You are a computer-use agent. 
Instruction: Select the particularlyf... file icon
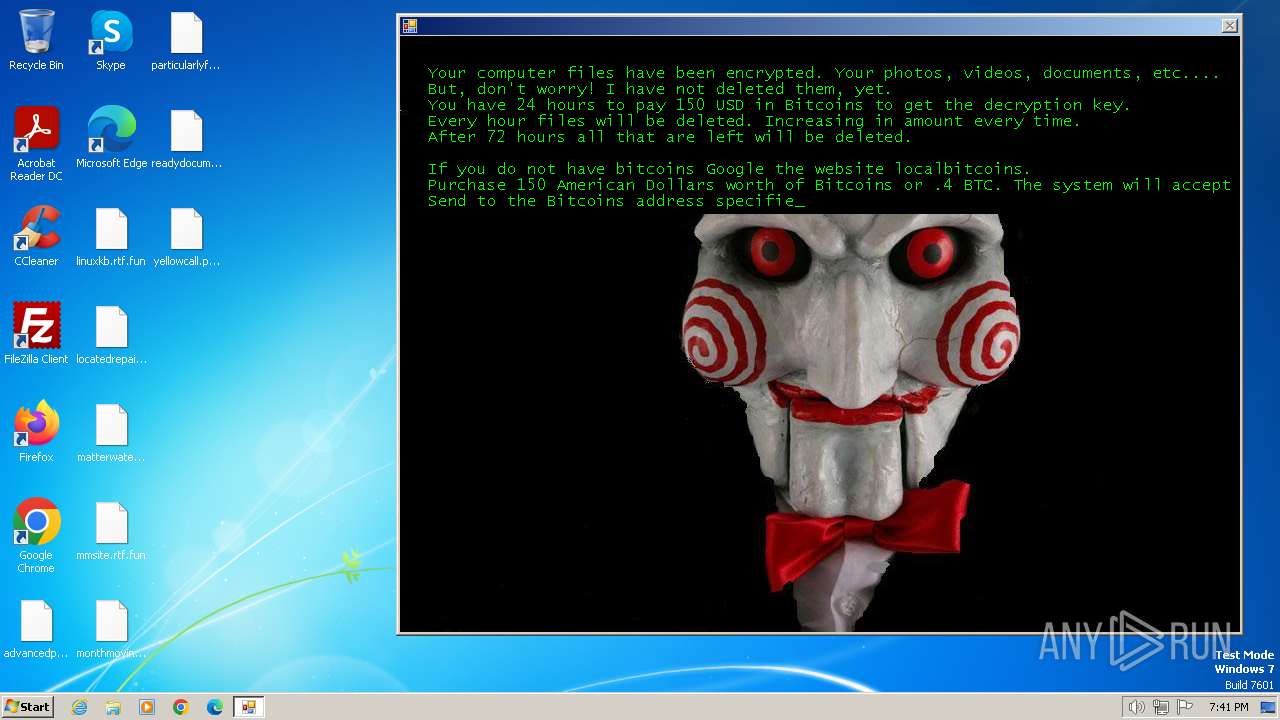click(186, 41)
